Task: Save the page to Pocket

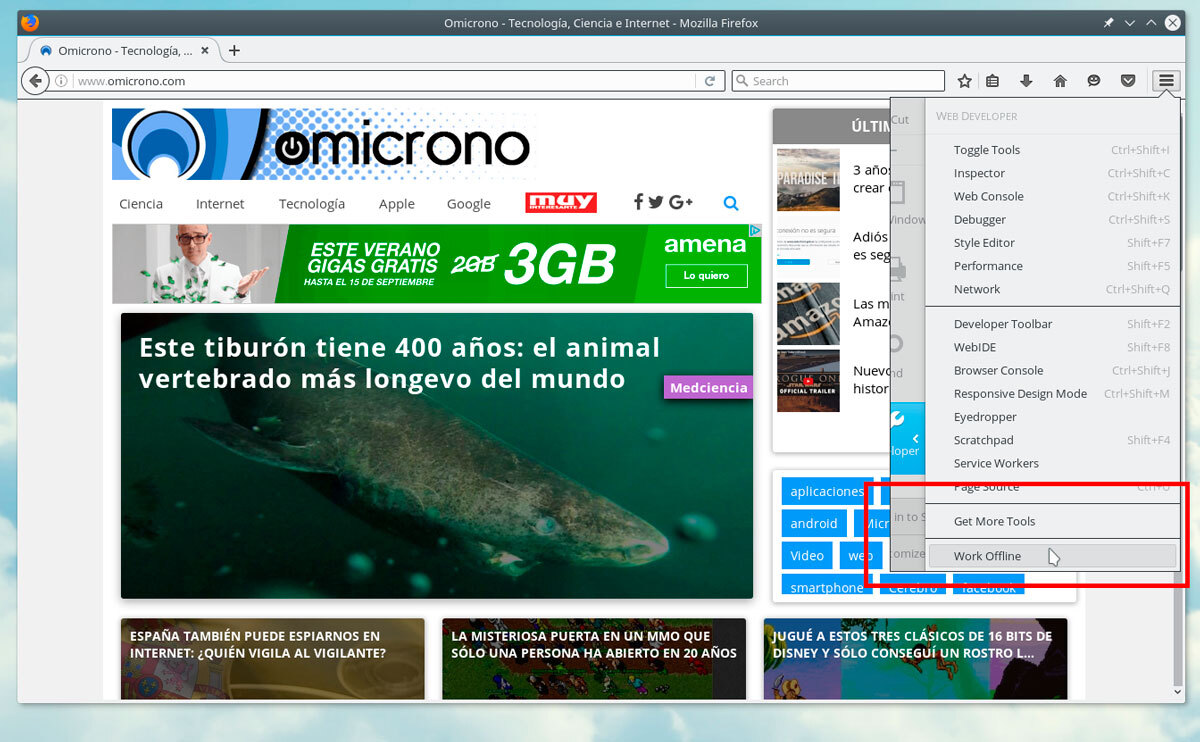Action: (1127, 80)
